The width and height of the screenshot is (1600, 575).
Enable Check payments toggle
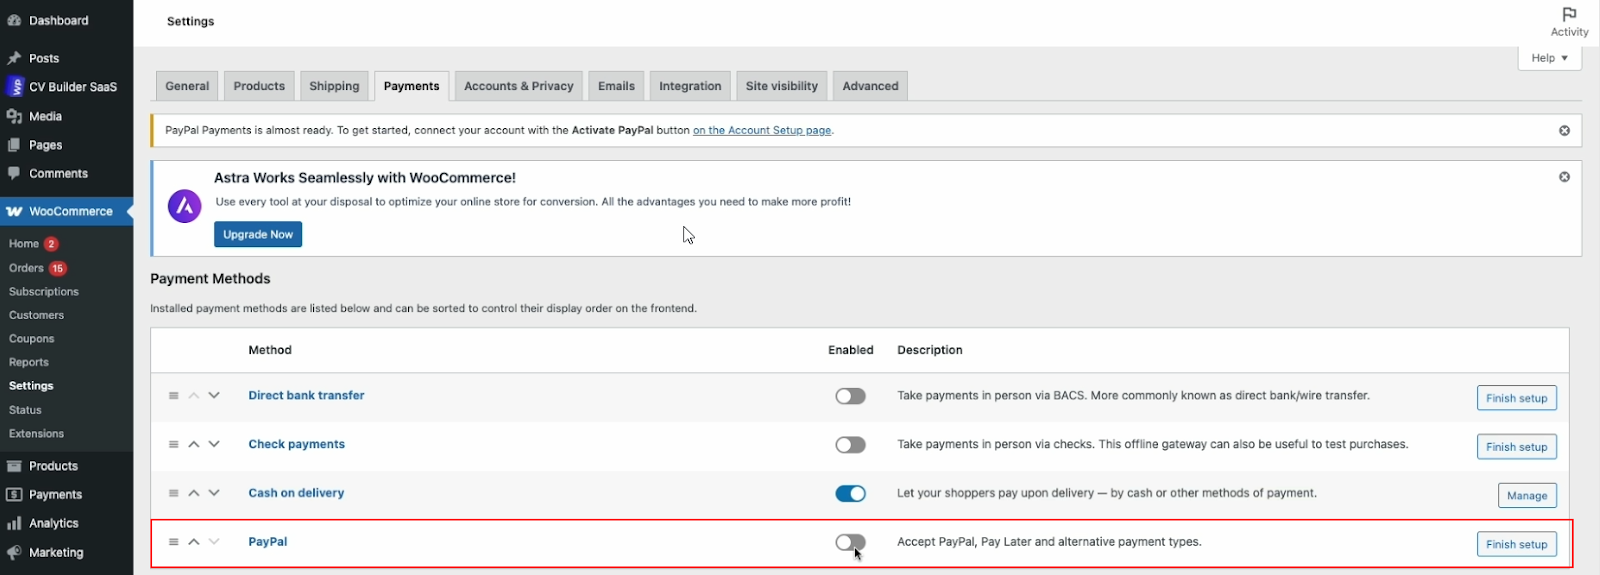coord(851,445)
